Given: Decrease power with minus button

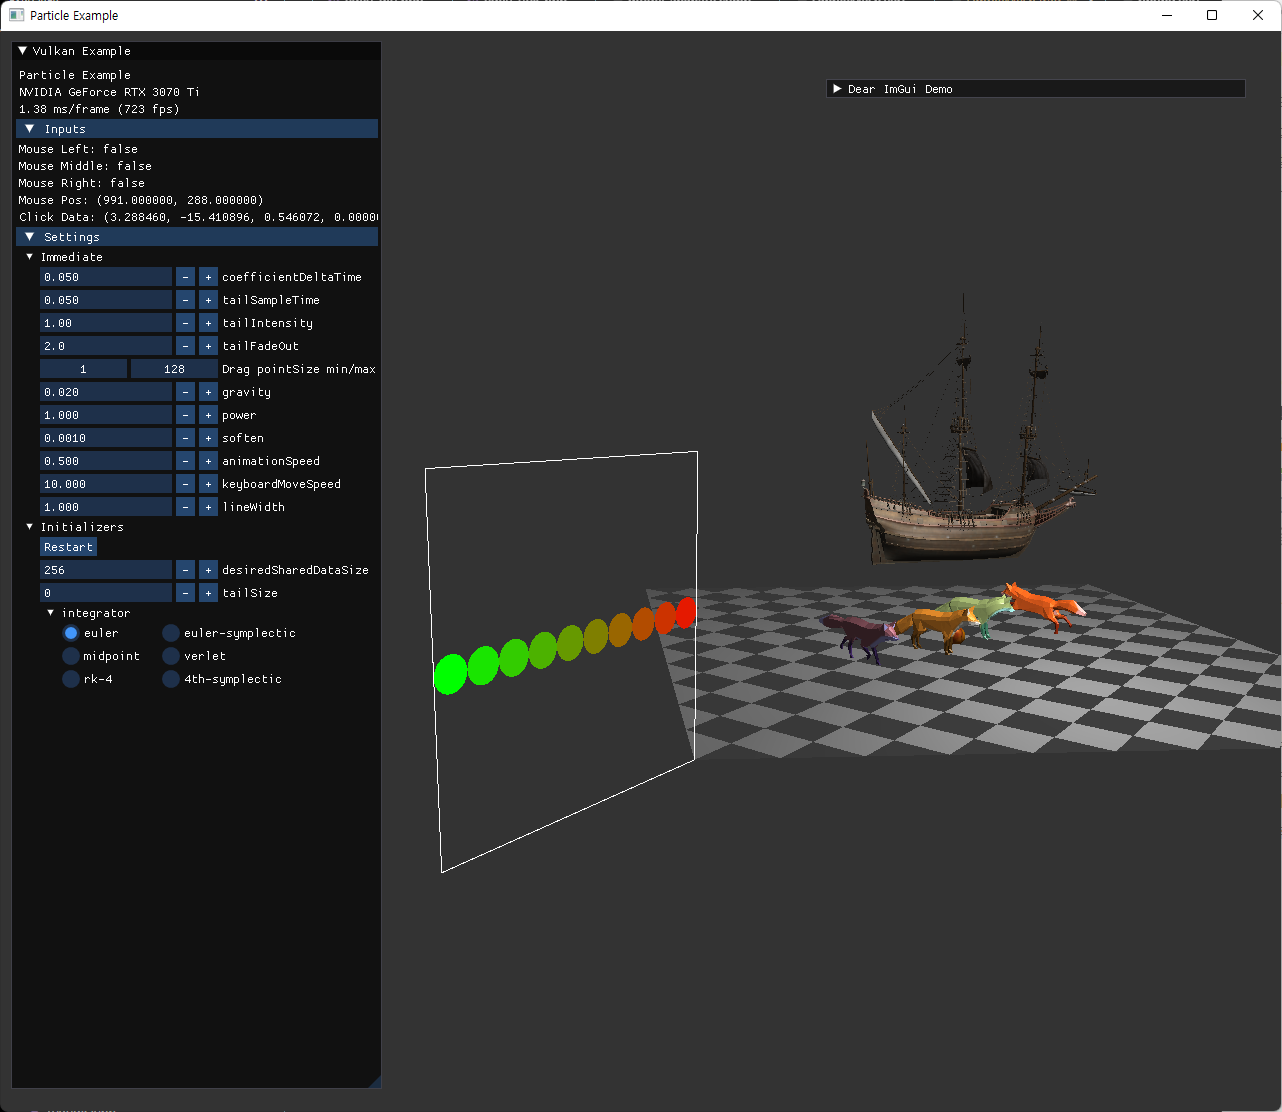Looking at the screenshot, I should click(185, 415).
